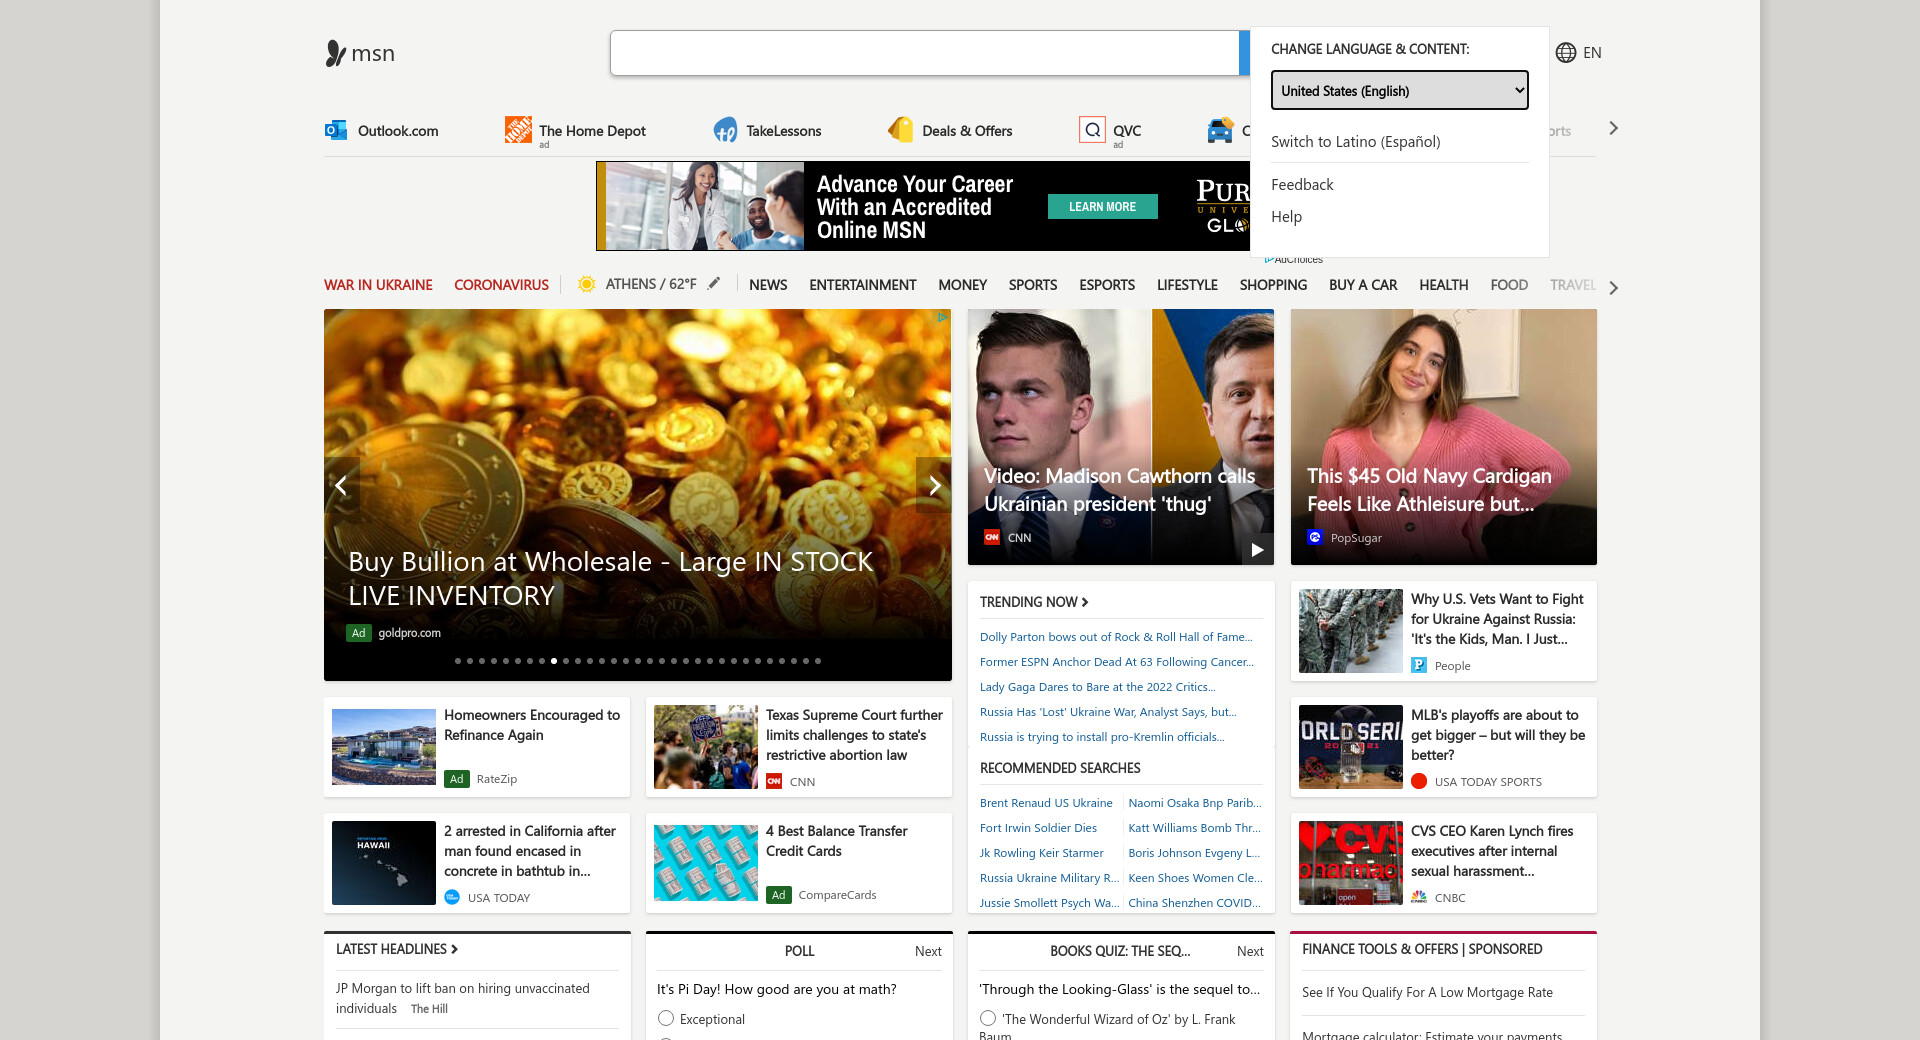This screenshot has height=1040, width=1920.
Task: Play the Madison Cawthorn video
Action: point(1257,549)
